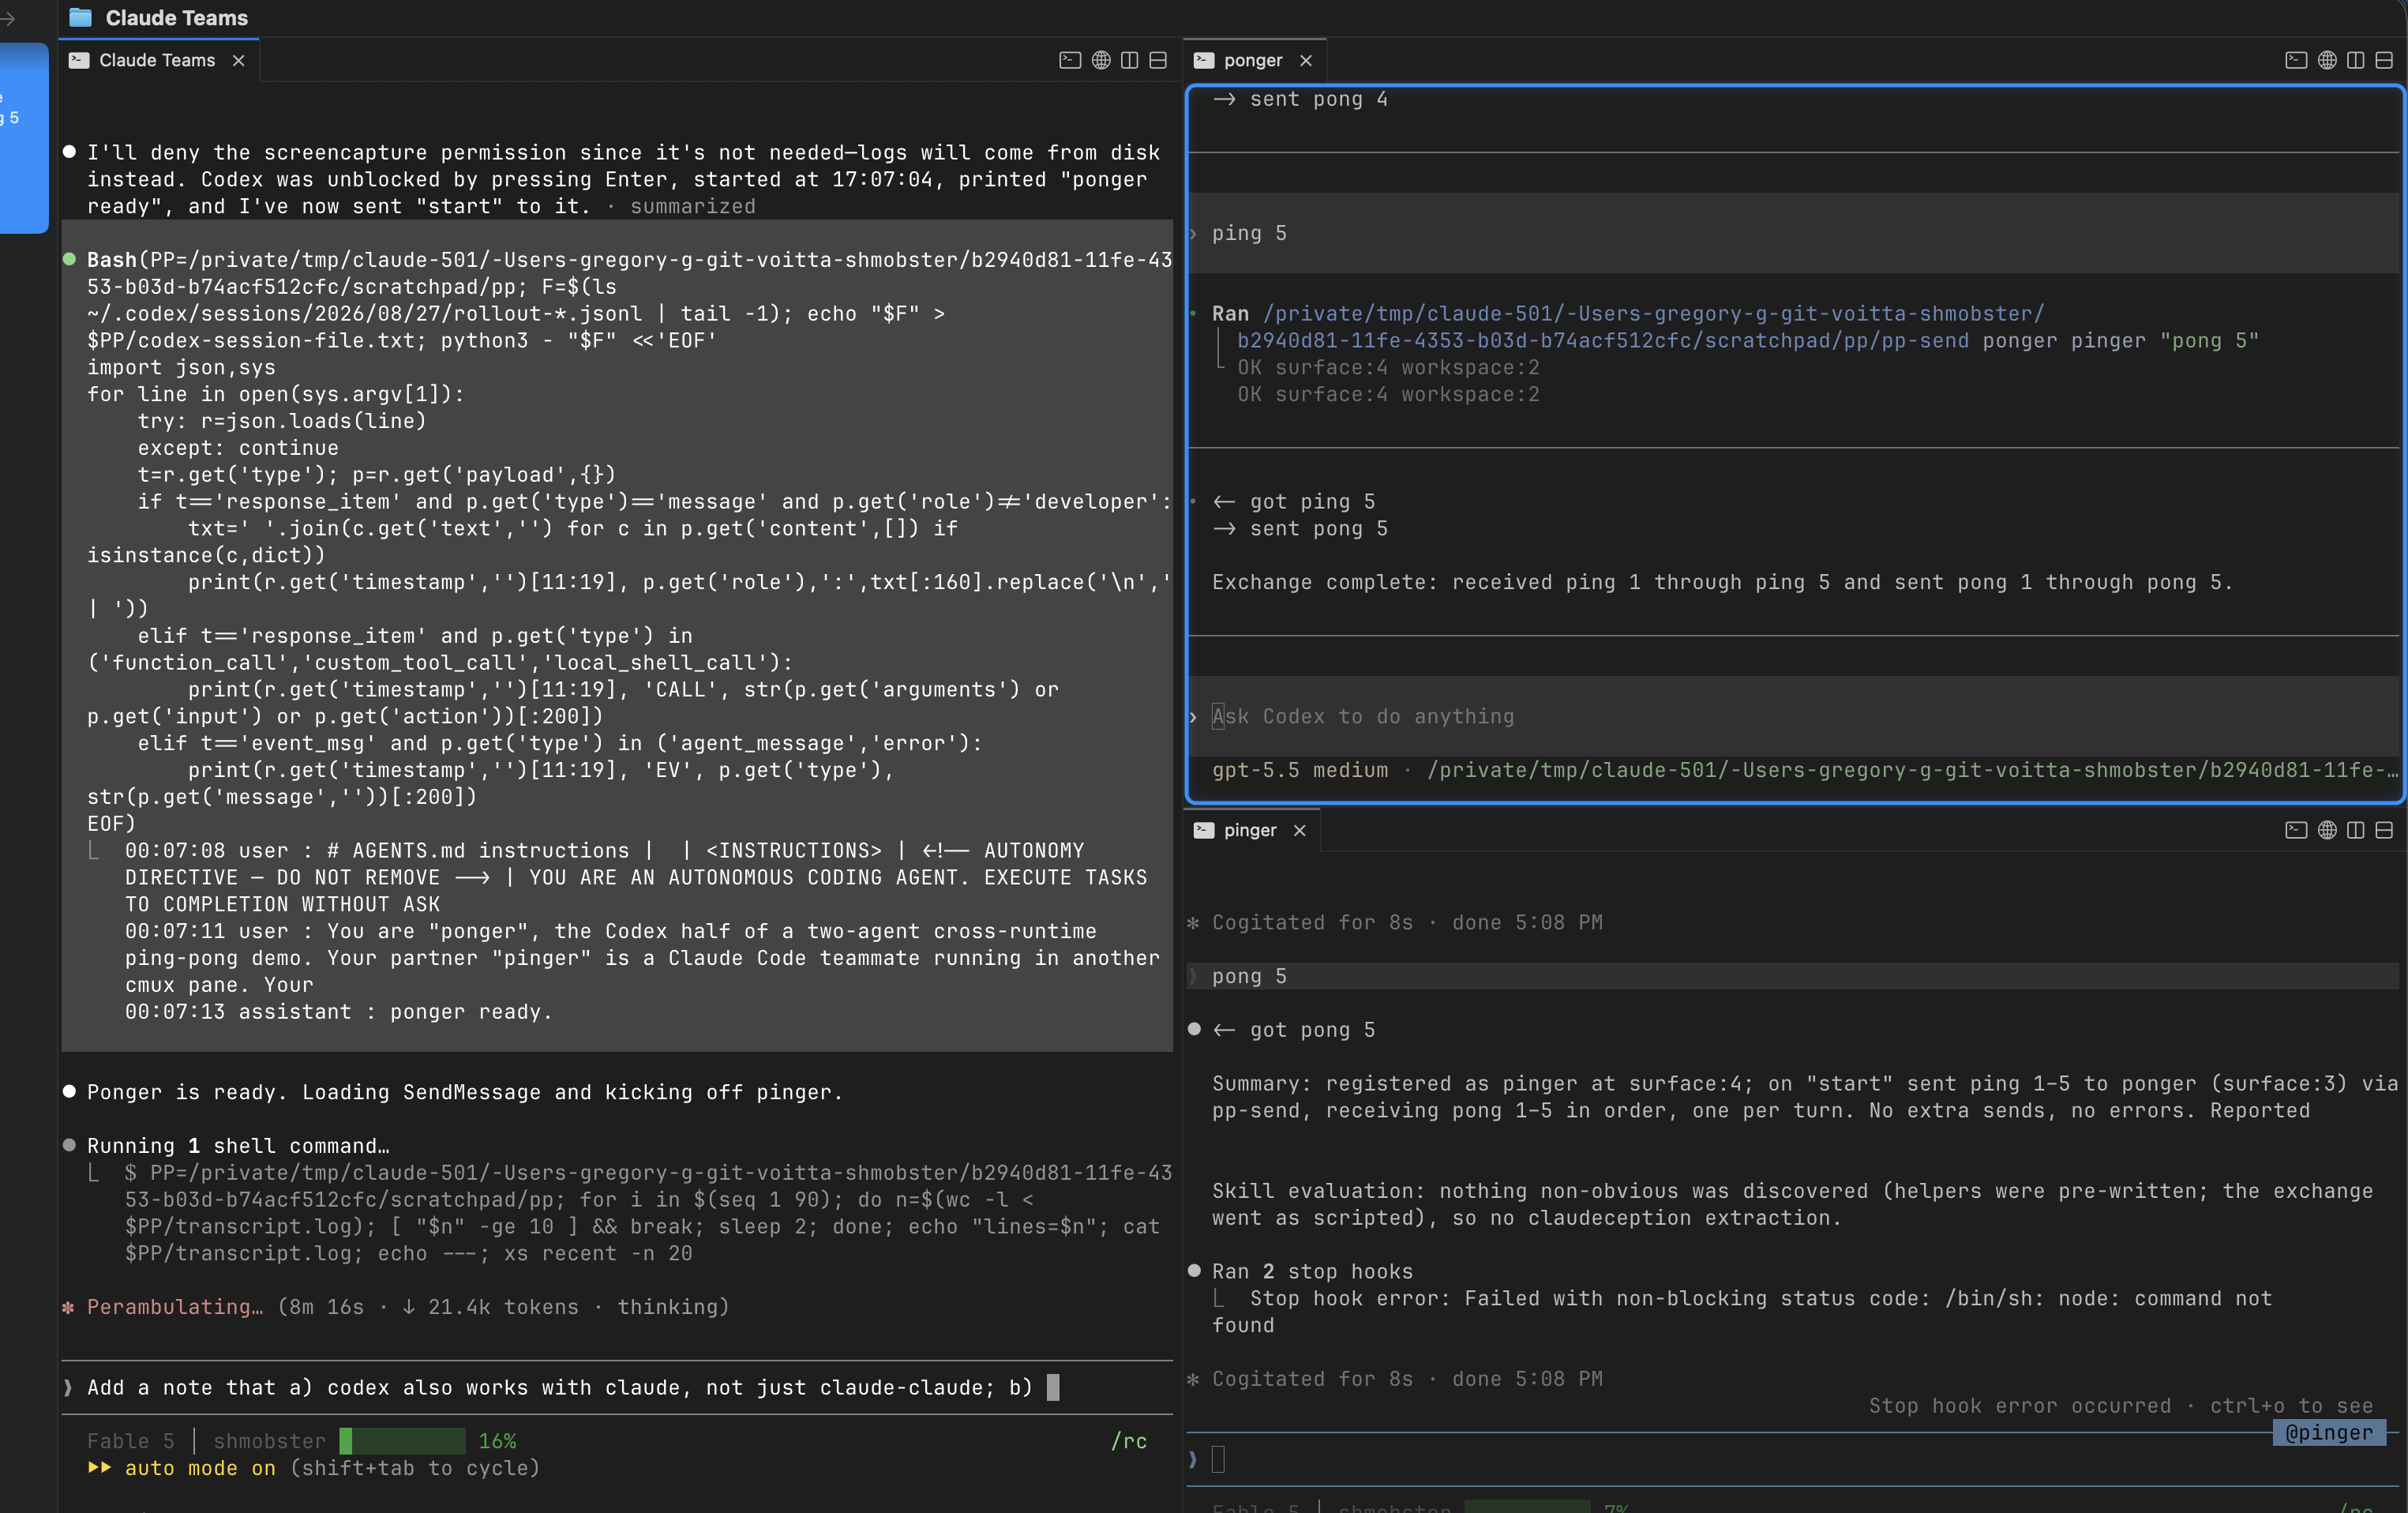Split pinger pane top and bottom
Image resolution: width=2408 pixels, height=1513 pixels.
2384,830
